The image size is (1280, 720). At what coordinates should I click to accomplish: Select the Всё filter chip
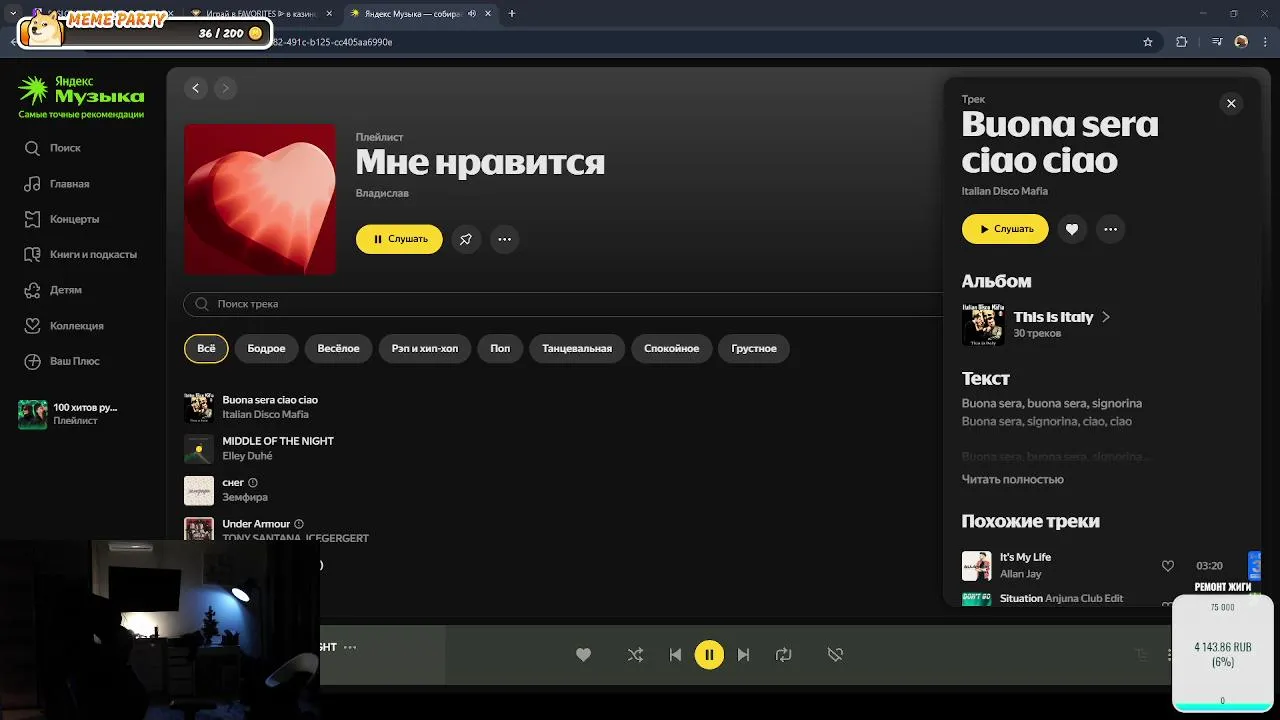[x=206, y=349]
